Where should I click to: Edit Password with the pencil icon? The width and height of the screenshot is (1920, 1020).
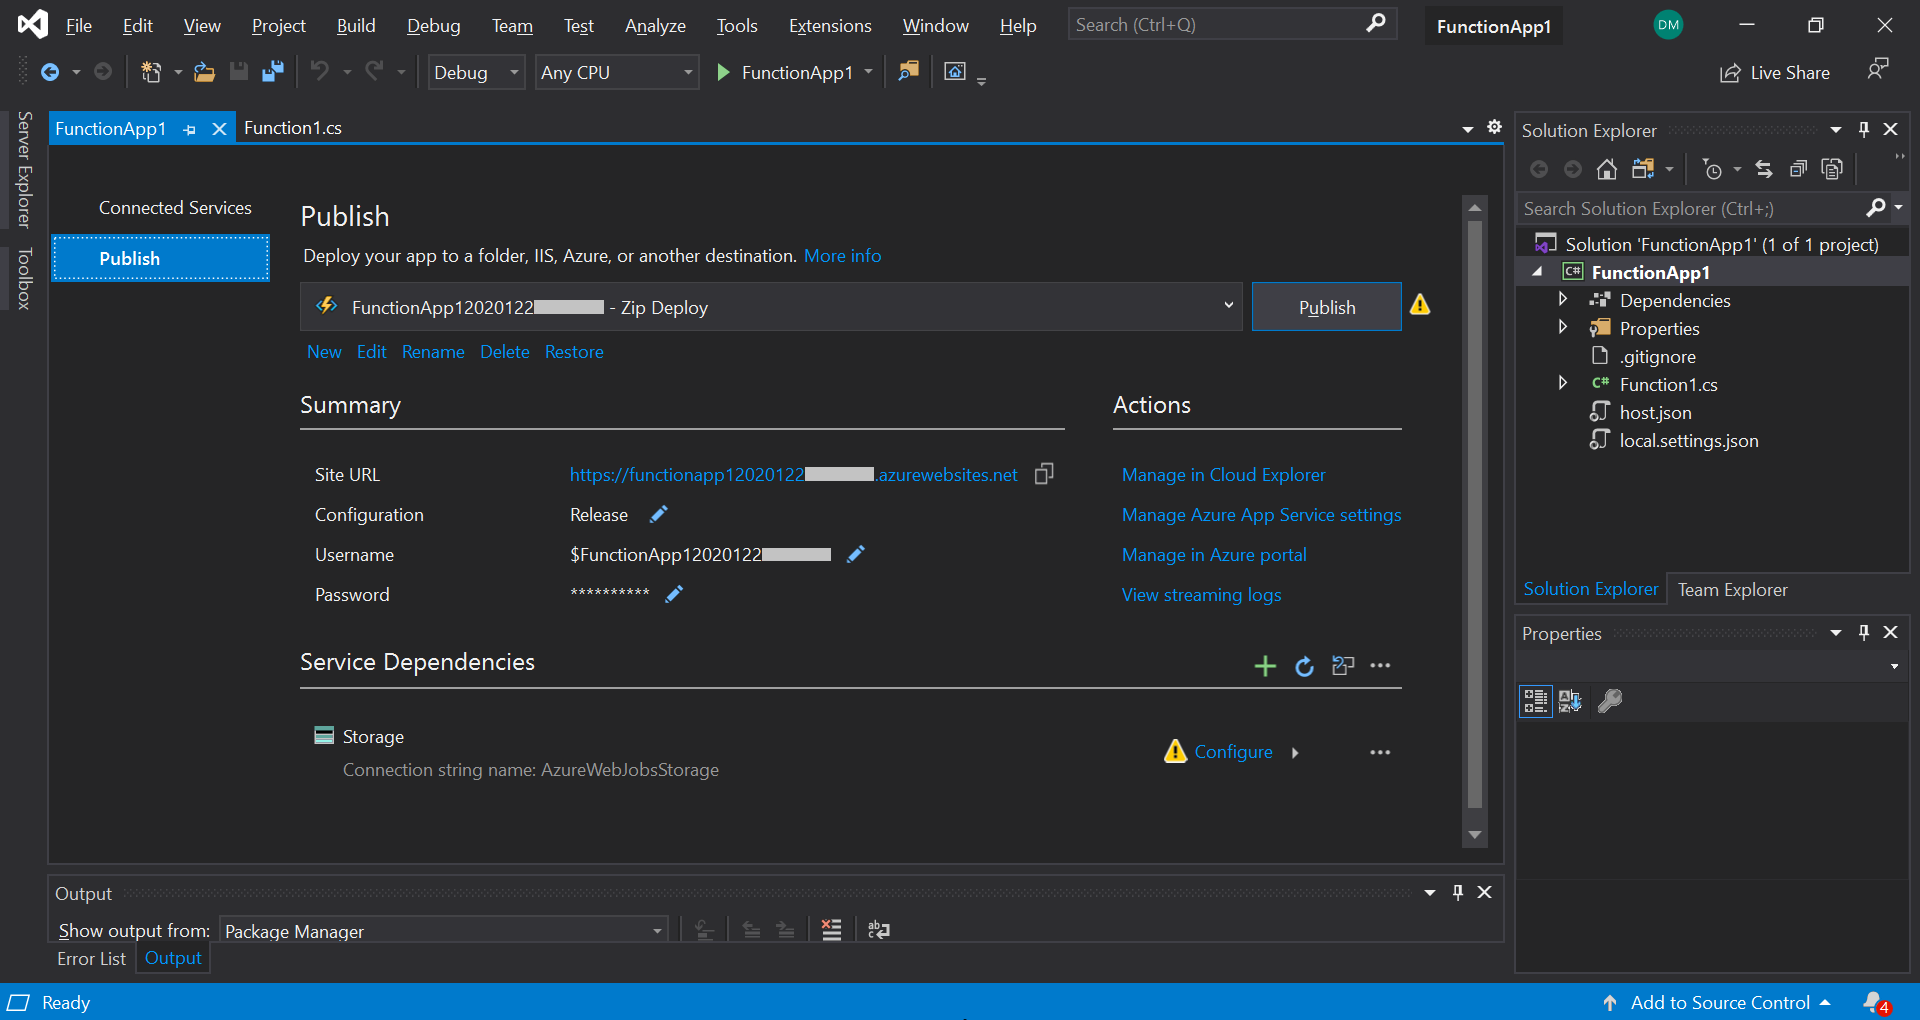pyautogui.click(x=674, y=594)
